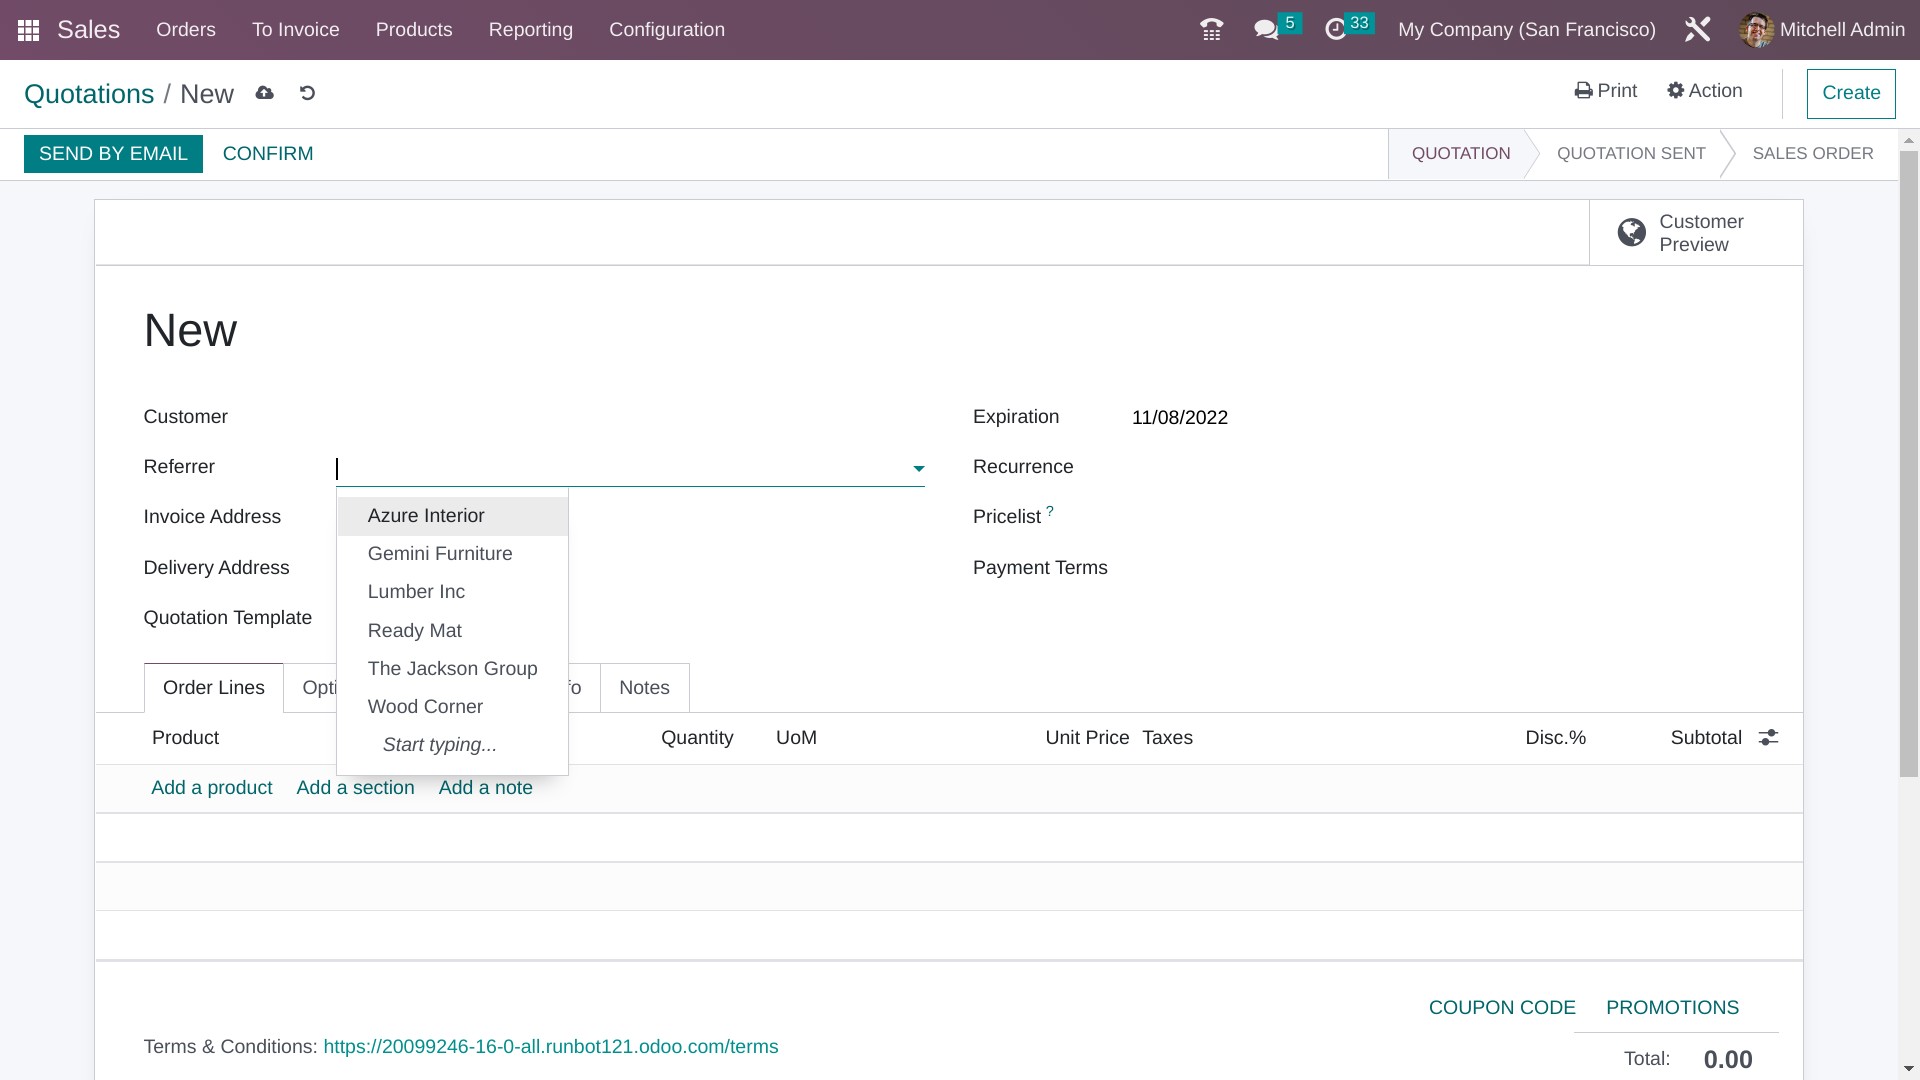This screenshot has height=1080, width=1920.
Task: Click Mitchell Admin avatar picture
Action: (x=1756, y=30)
